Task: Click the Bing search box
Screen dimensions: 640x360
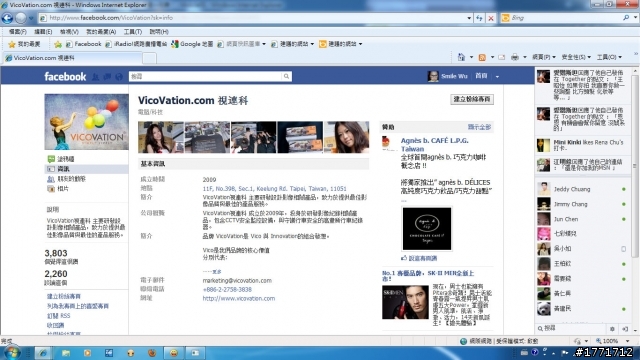Action: point(565,18)
